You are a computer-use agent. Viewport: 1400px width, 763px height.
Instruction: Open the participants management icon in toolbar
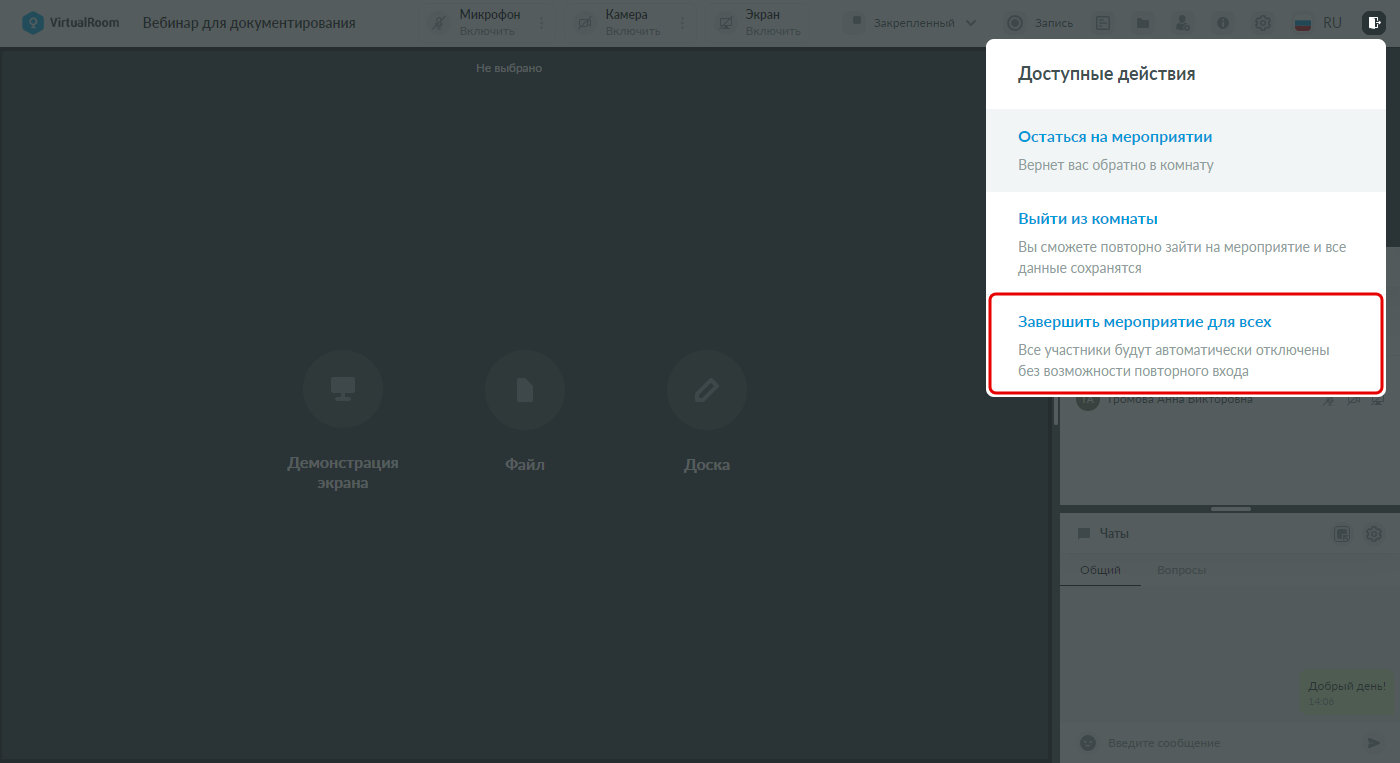[1183, 23]
